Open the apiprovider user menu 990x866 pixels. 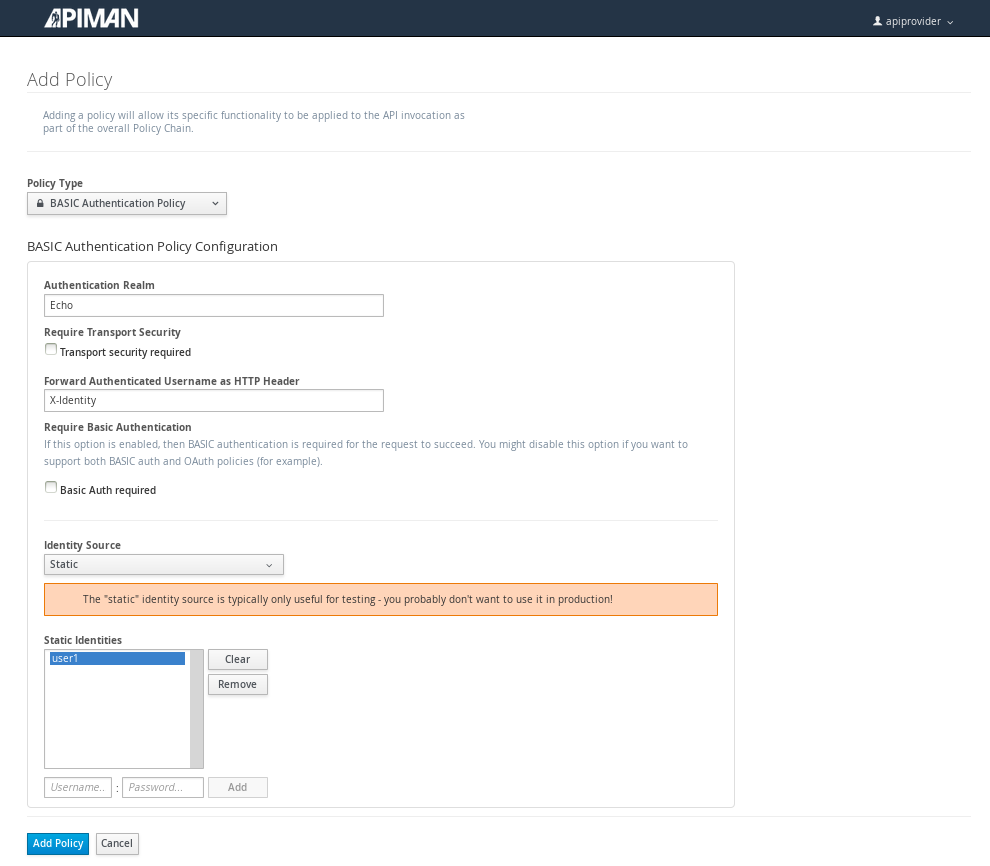point(913,21)
